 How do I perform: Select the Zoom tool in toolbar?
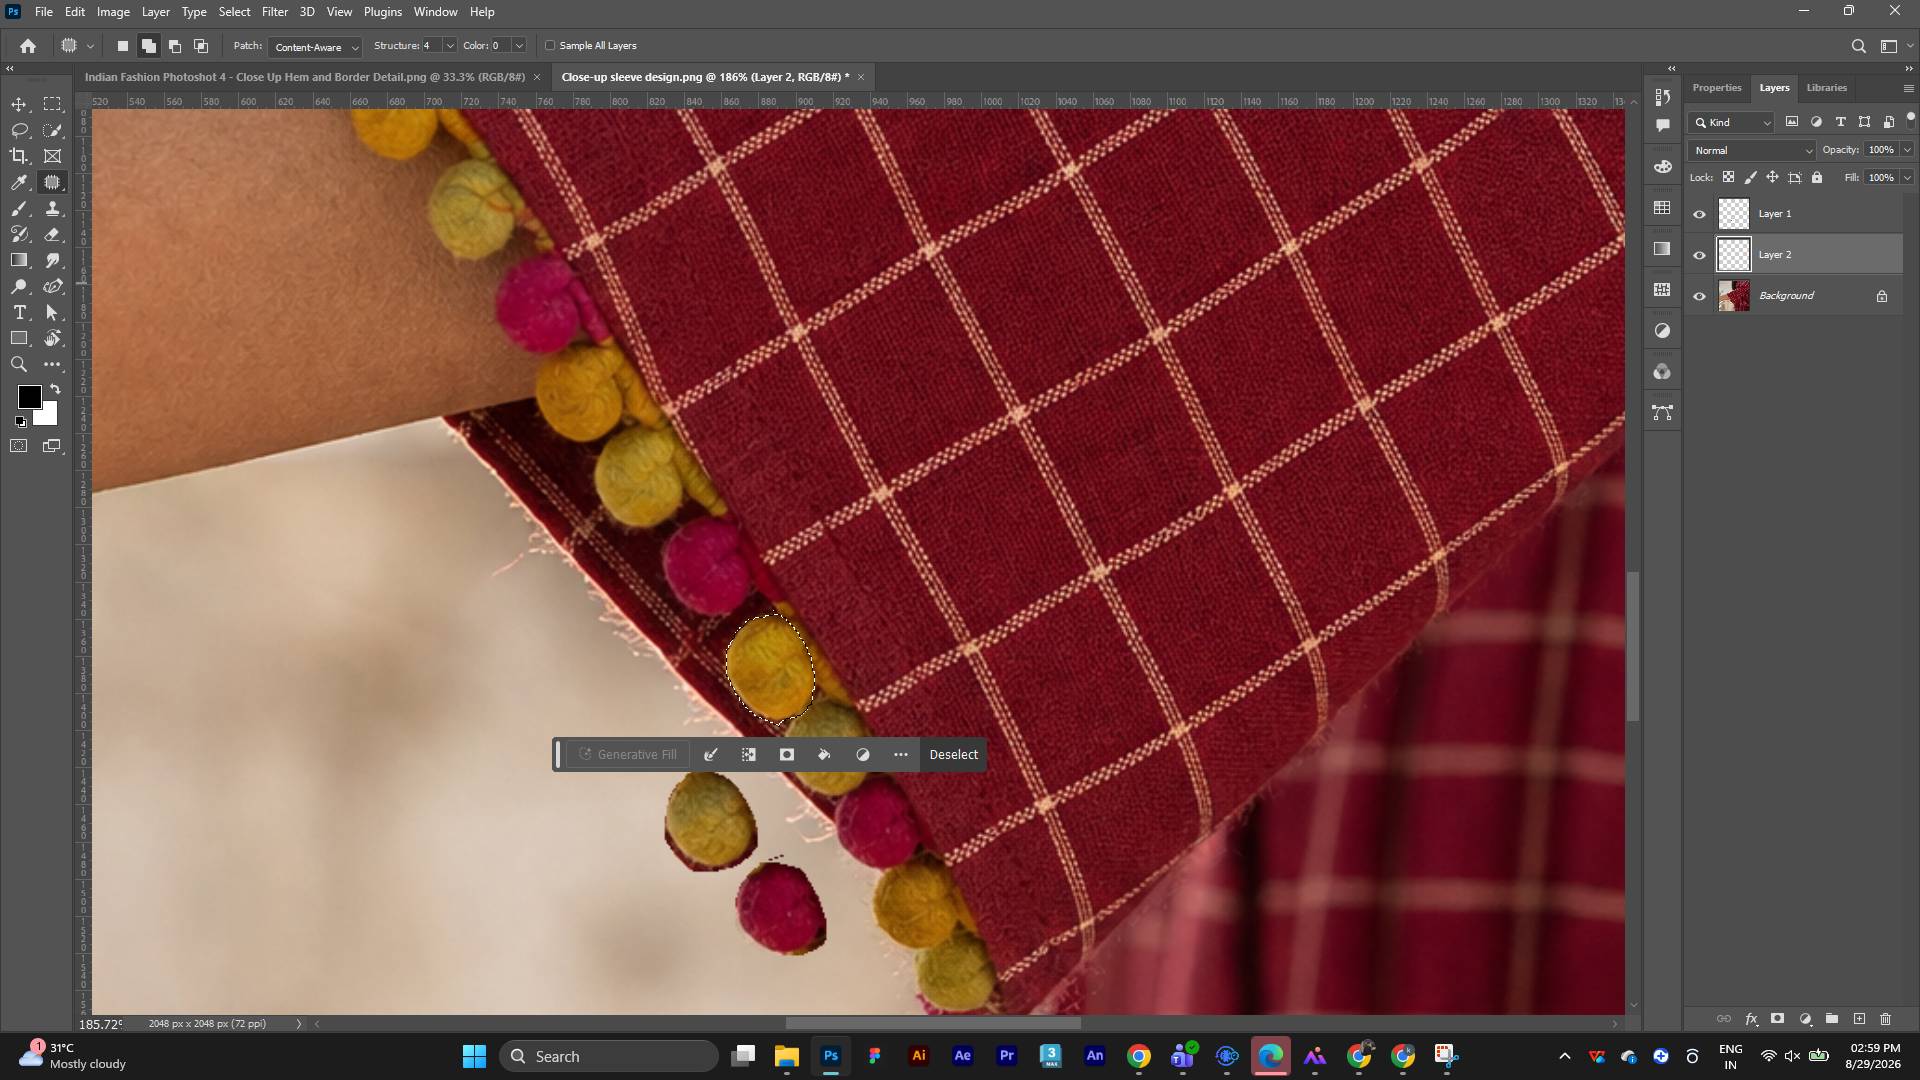19,365
